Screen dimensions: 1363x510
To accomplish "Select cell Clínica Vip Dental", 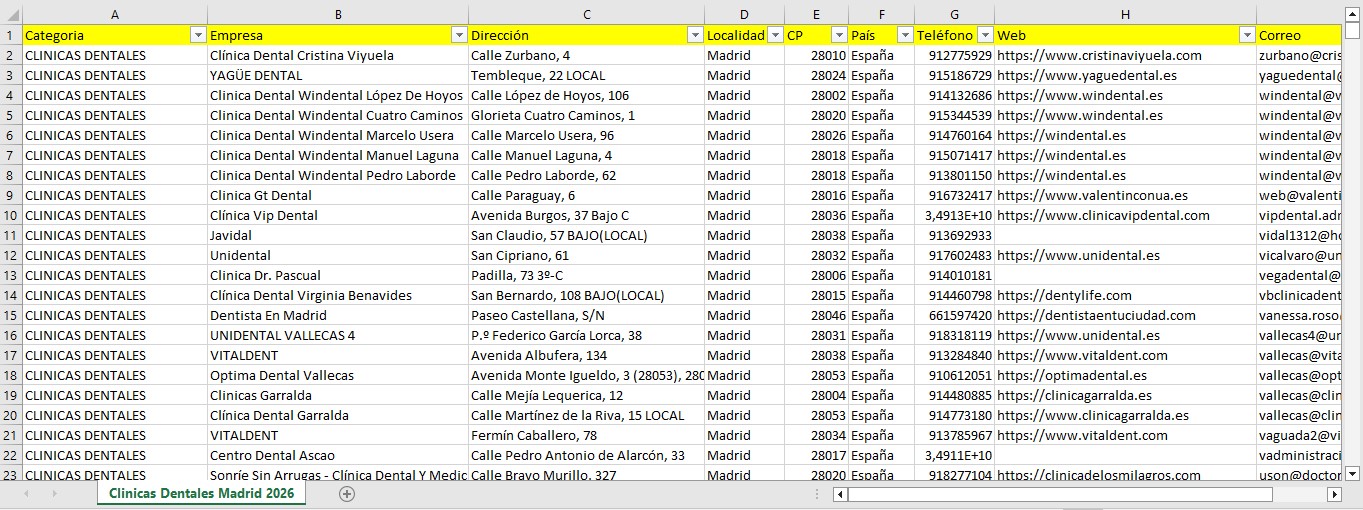I will [x=338, y=215].
